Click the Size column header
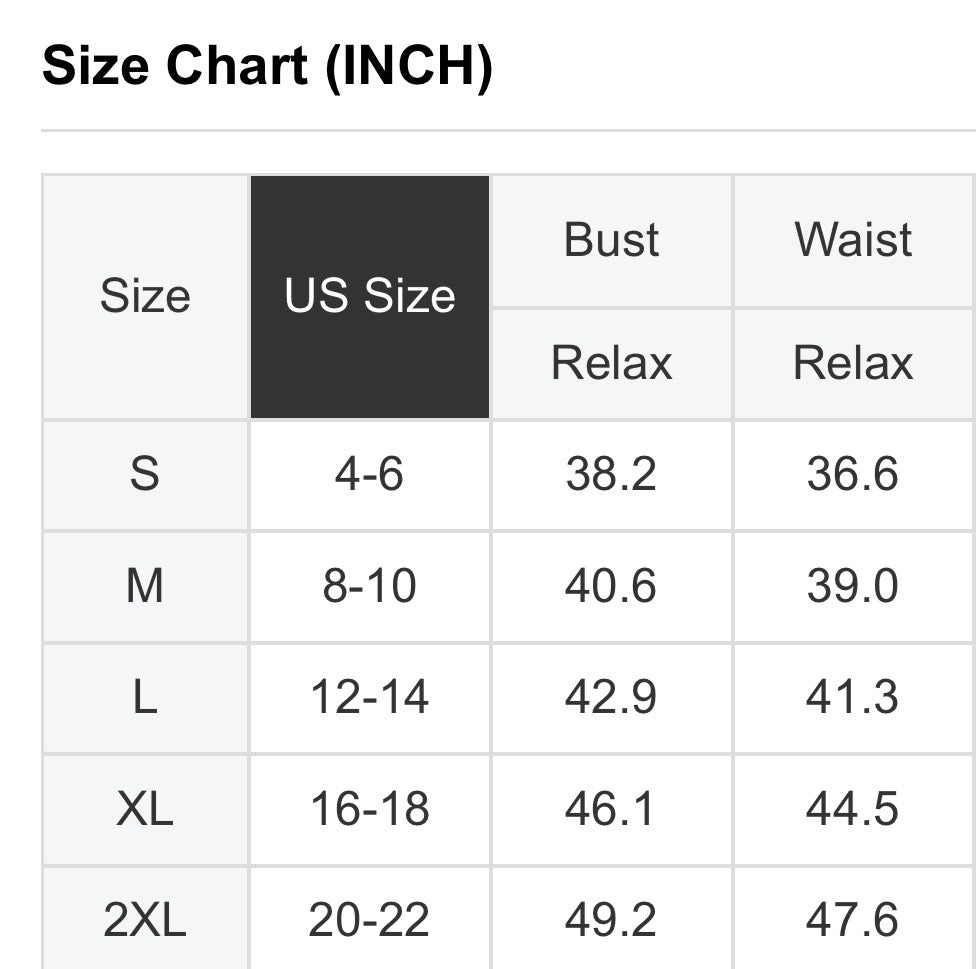976x969 pixels. tap(145, 297)
